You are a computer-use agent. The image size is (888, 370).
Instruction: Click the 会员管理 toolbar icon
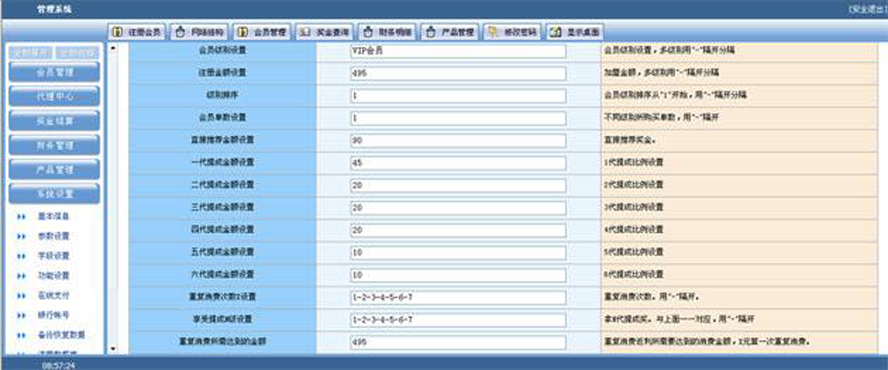(242, 32)
